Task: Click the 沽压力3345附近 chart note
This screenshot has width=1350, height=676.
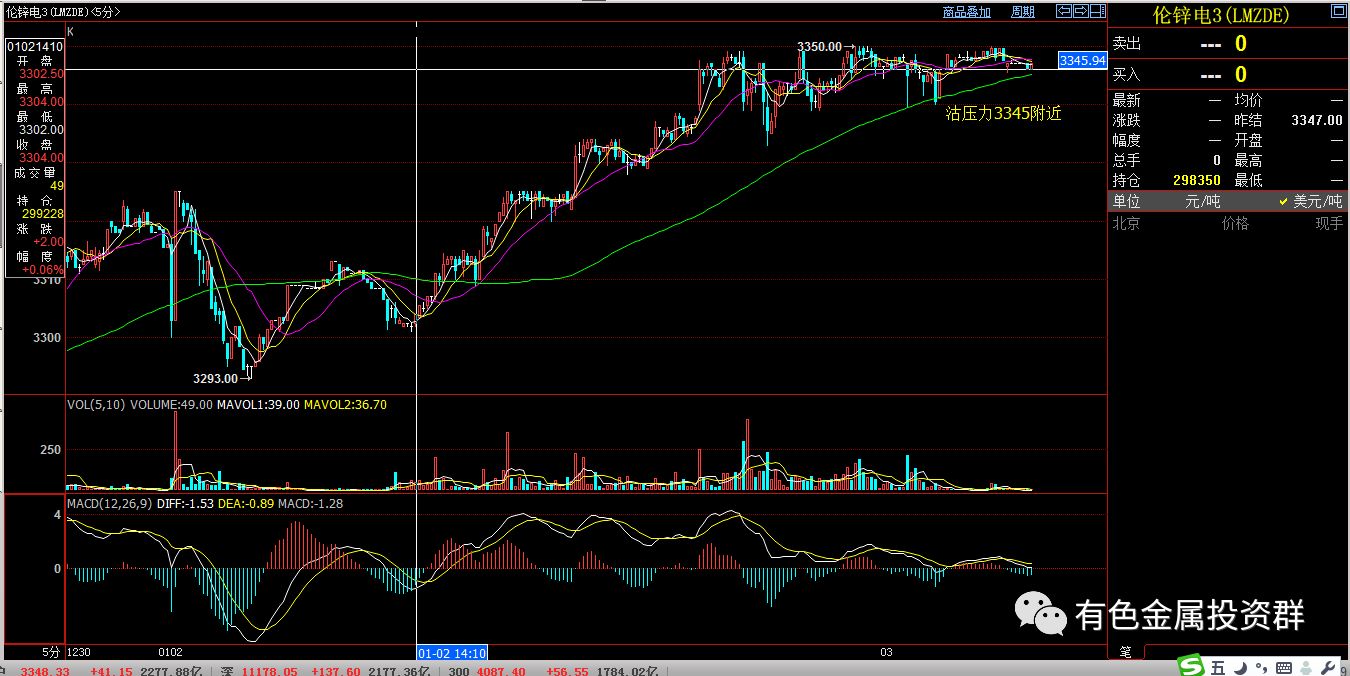Action: click(1003, 114)
